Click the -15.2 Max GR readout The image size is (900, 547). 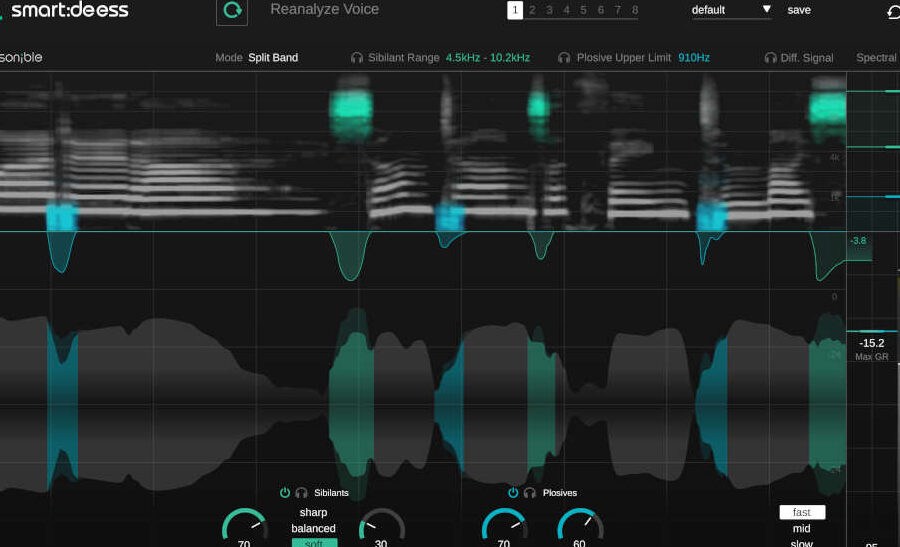tap(871, 343)
